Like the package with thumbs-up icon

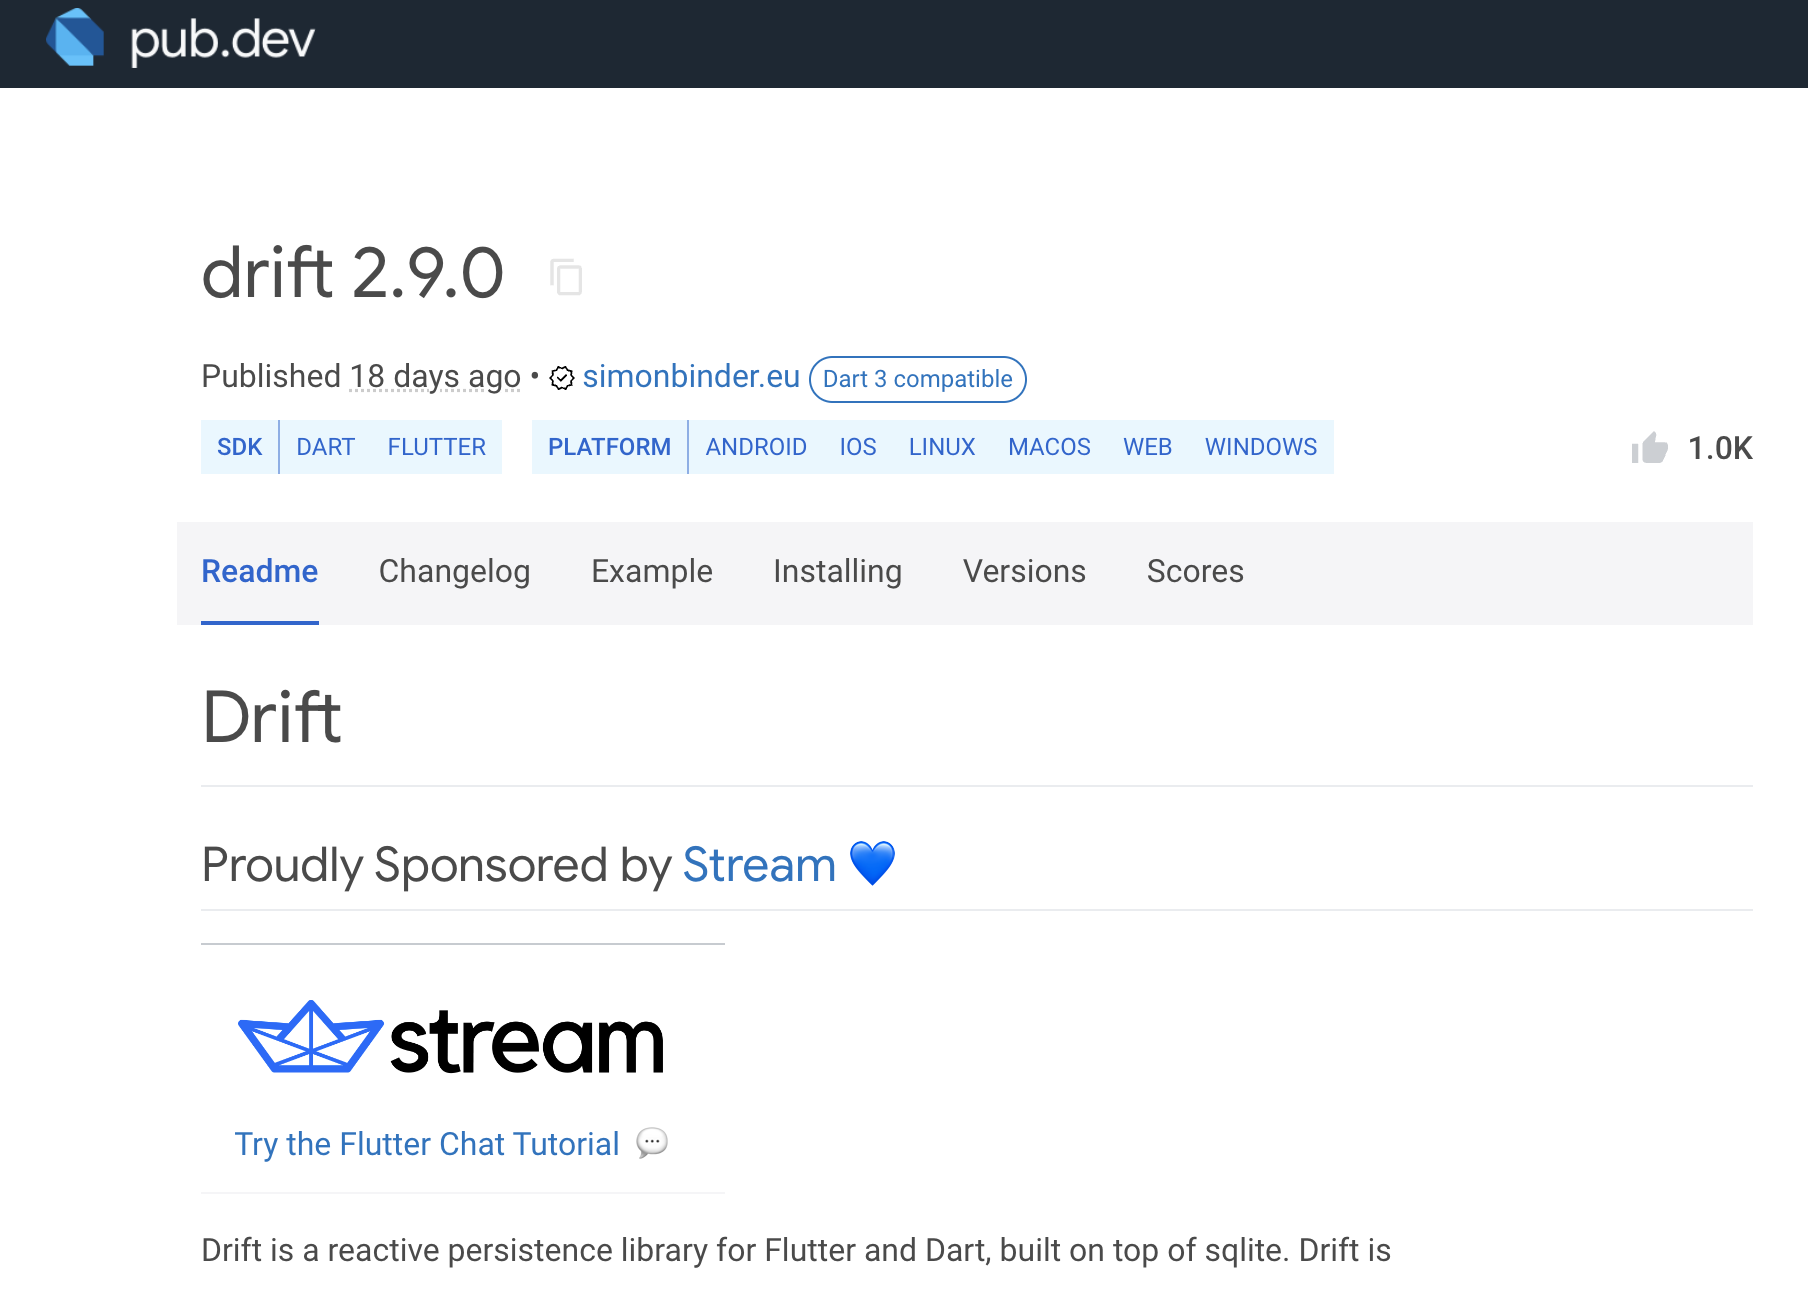1650,448
